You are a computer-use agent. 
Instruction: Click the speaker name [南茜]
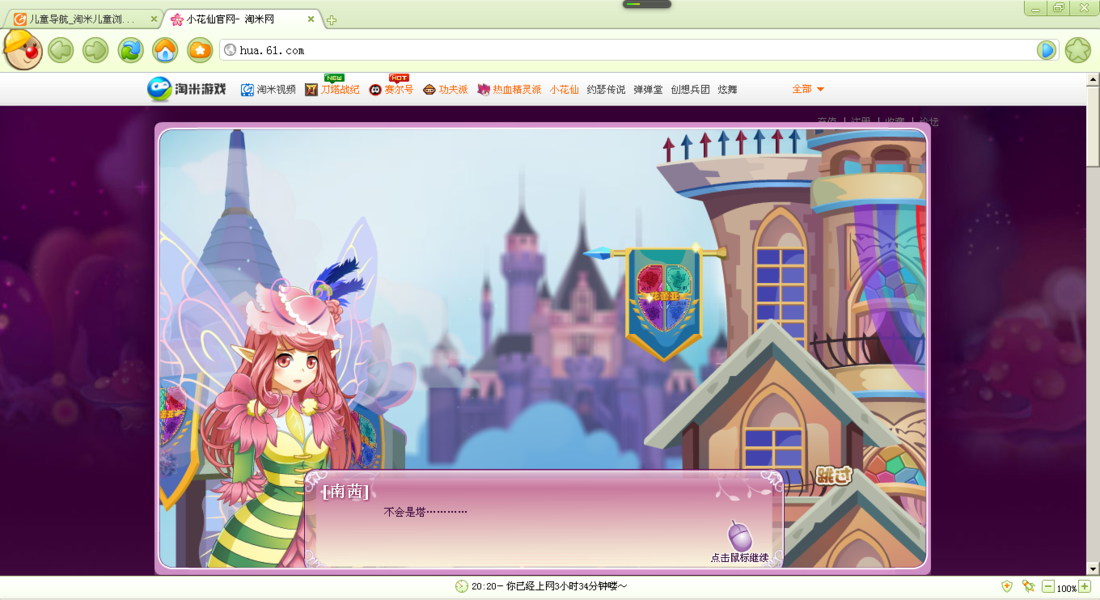[345, 491]
